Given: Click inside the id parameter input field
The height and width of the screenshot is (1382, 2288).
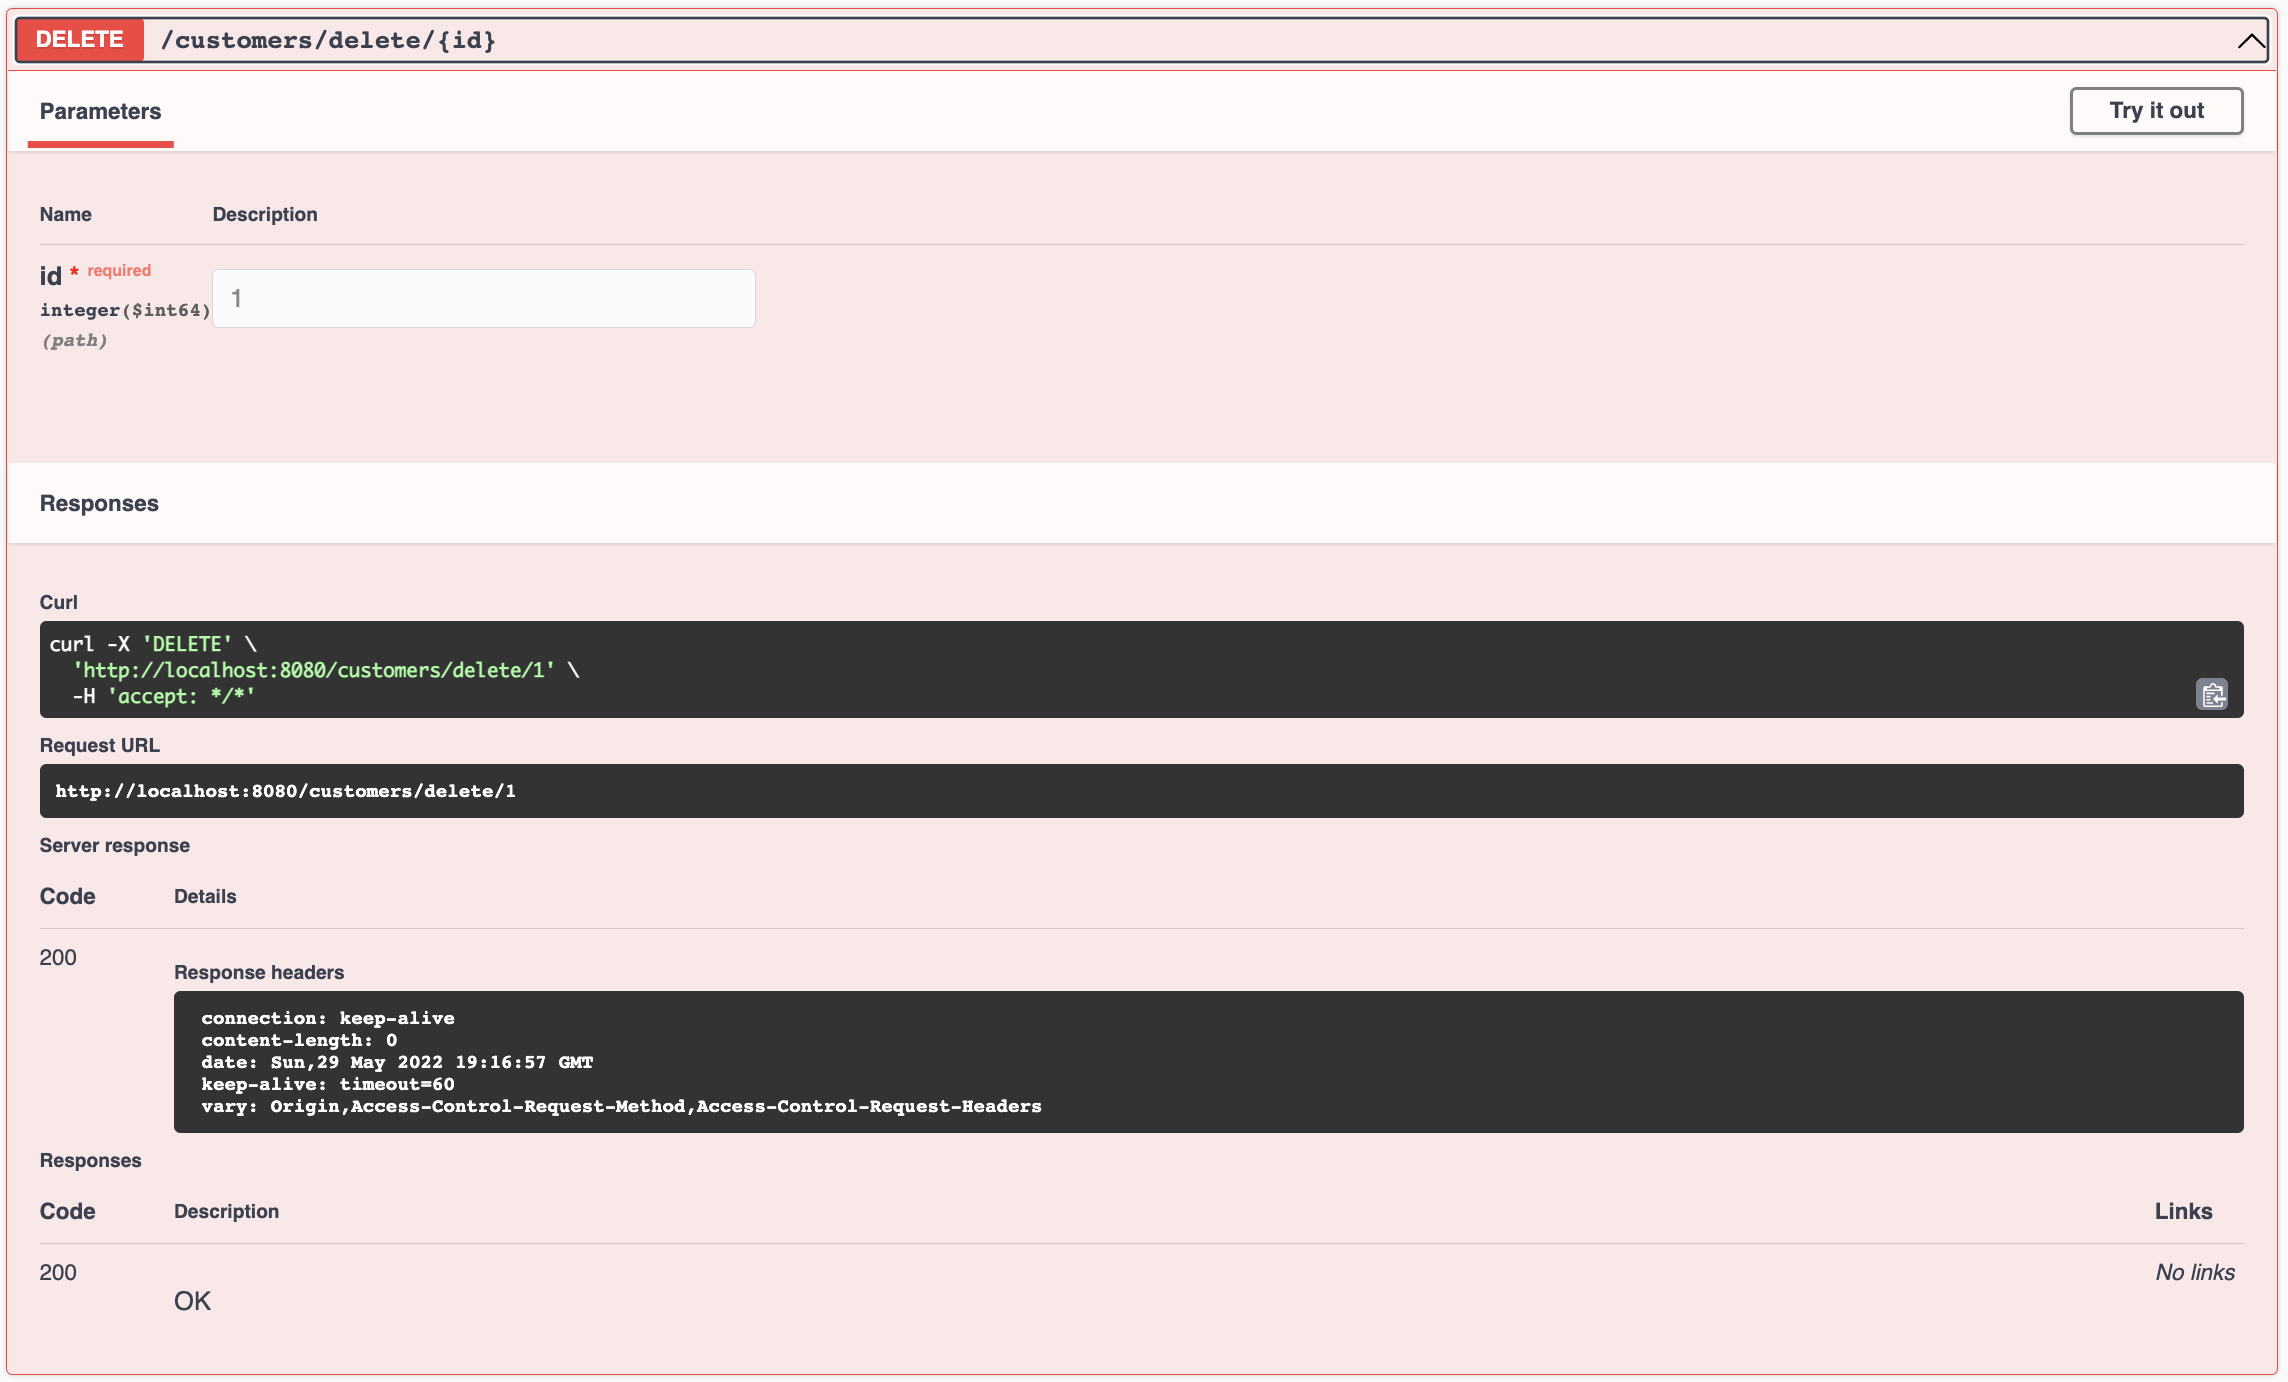Looking at the screenshot, I should 483,298.
